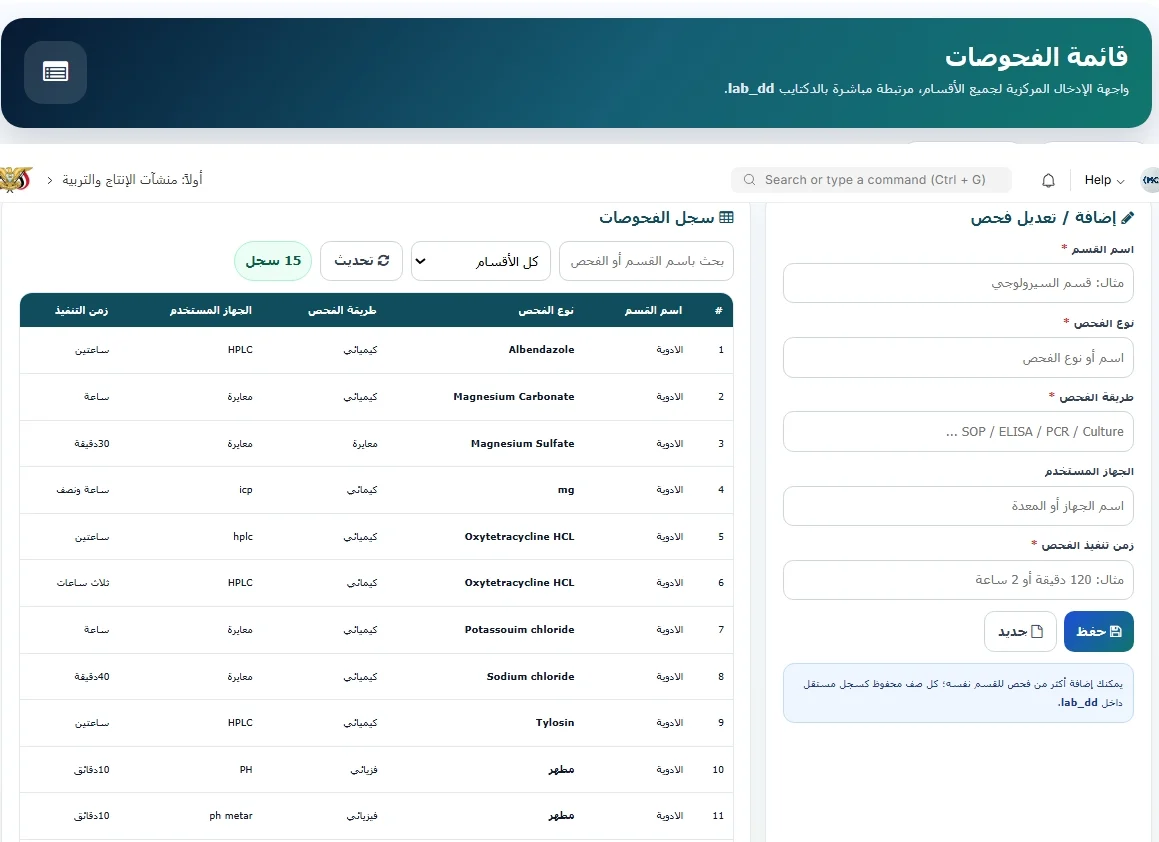1159x842 pixels.
Task: Click the ph metar device cell
Action: pyautogui.click(x=231, y=816)
